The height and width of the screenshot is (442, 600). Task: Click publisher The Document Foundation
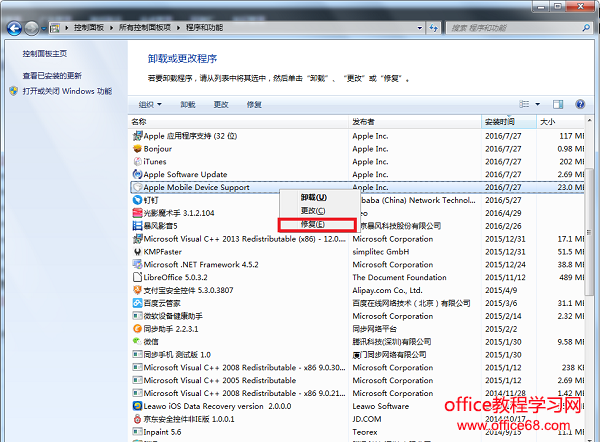coord(399,277)
